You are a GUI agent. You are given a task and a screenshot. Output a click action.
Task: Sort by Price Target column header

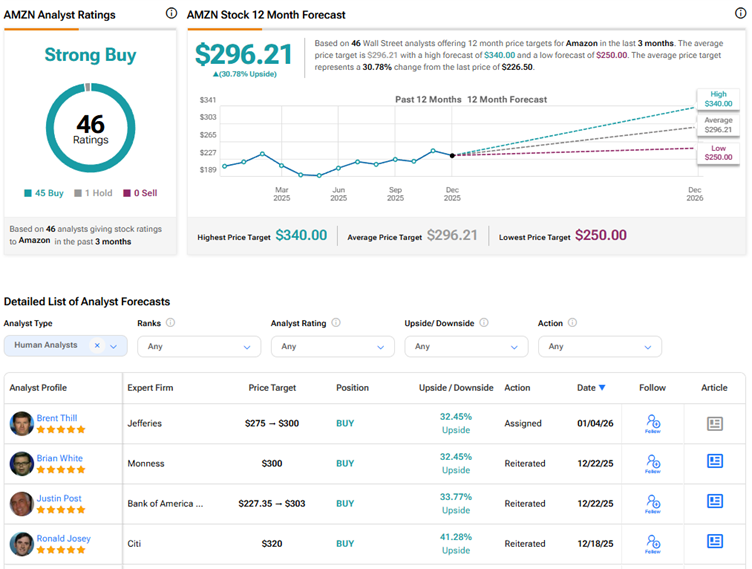click(x=273, y=388)
